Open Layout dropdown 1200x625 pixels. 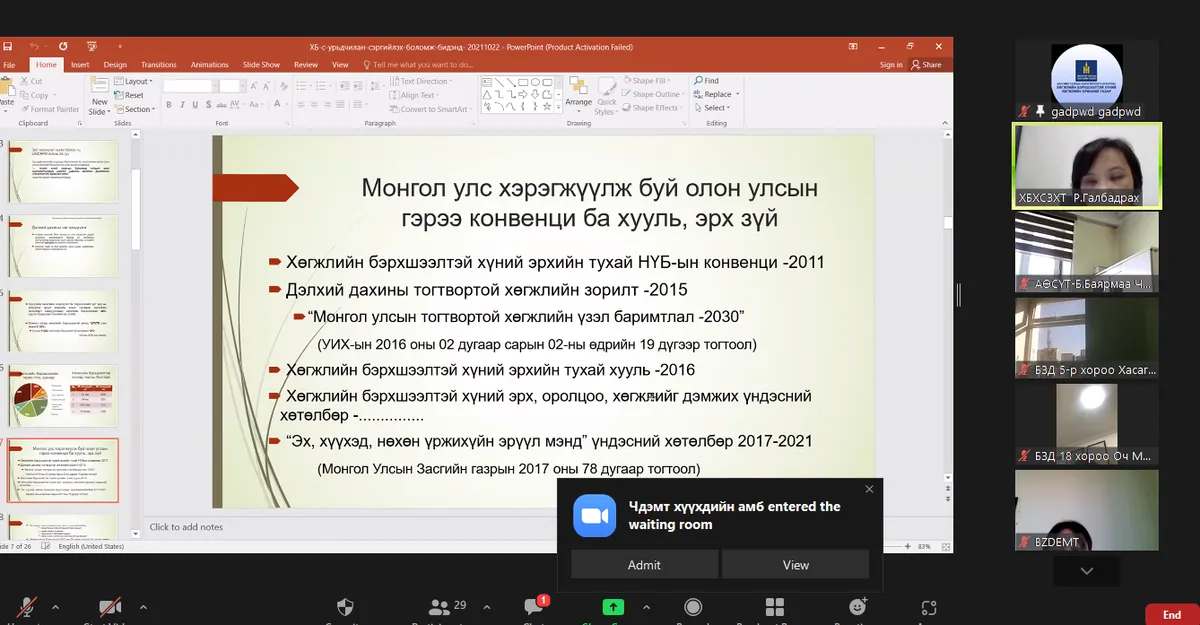click(135, 81)
